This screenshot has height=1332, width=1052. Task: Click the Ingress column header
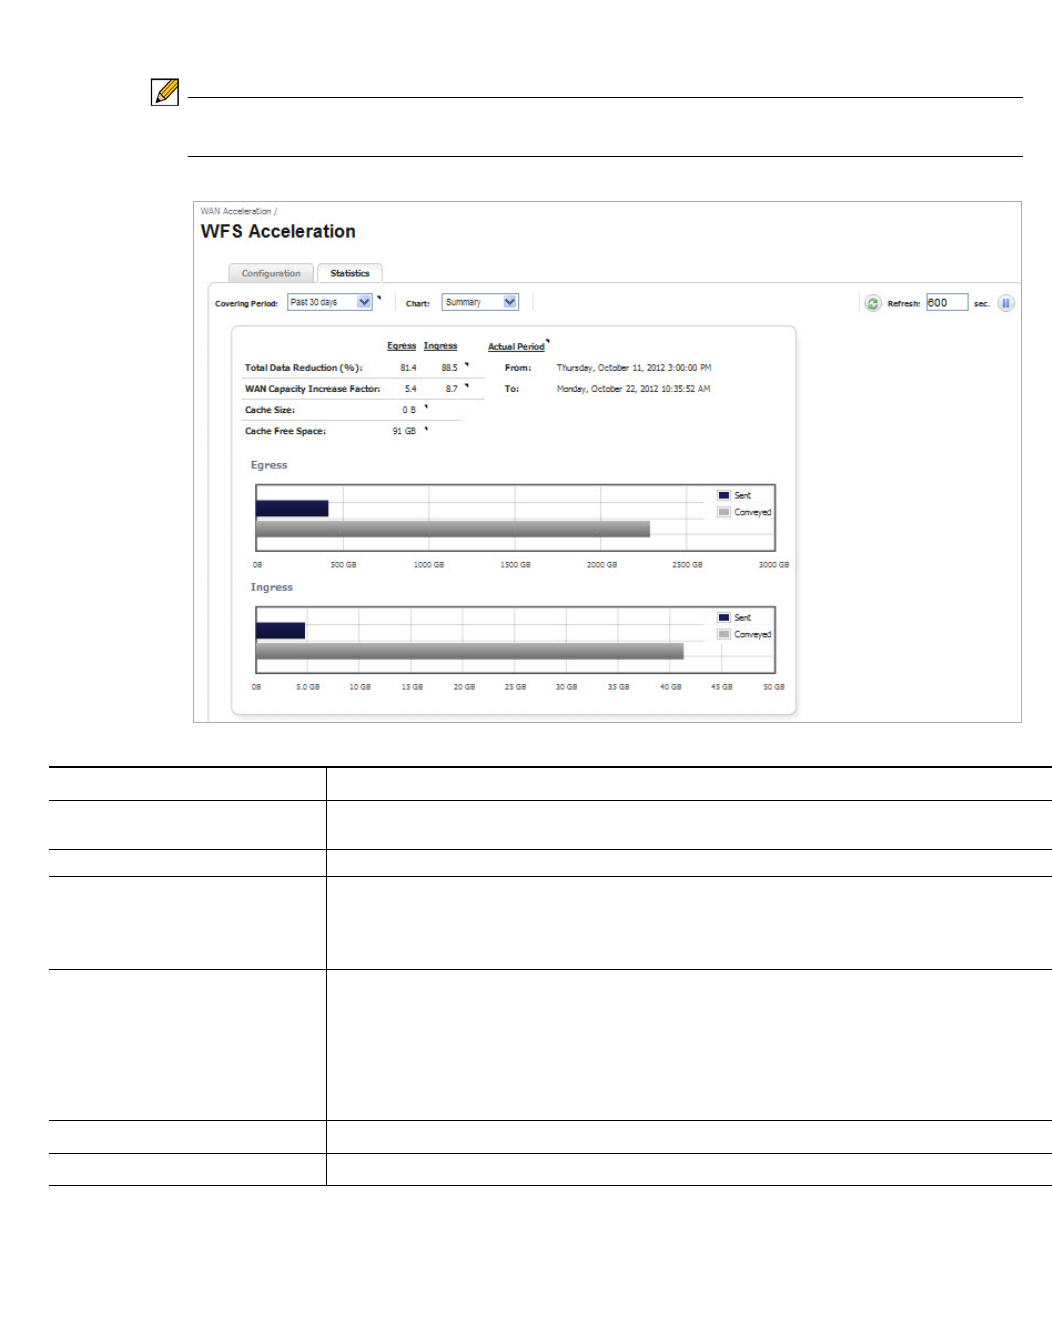(x=440, y=346)
